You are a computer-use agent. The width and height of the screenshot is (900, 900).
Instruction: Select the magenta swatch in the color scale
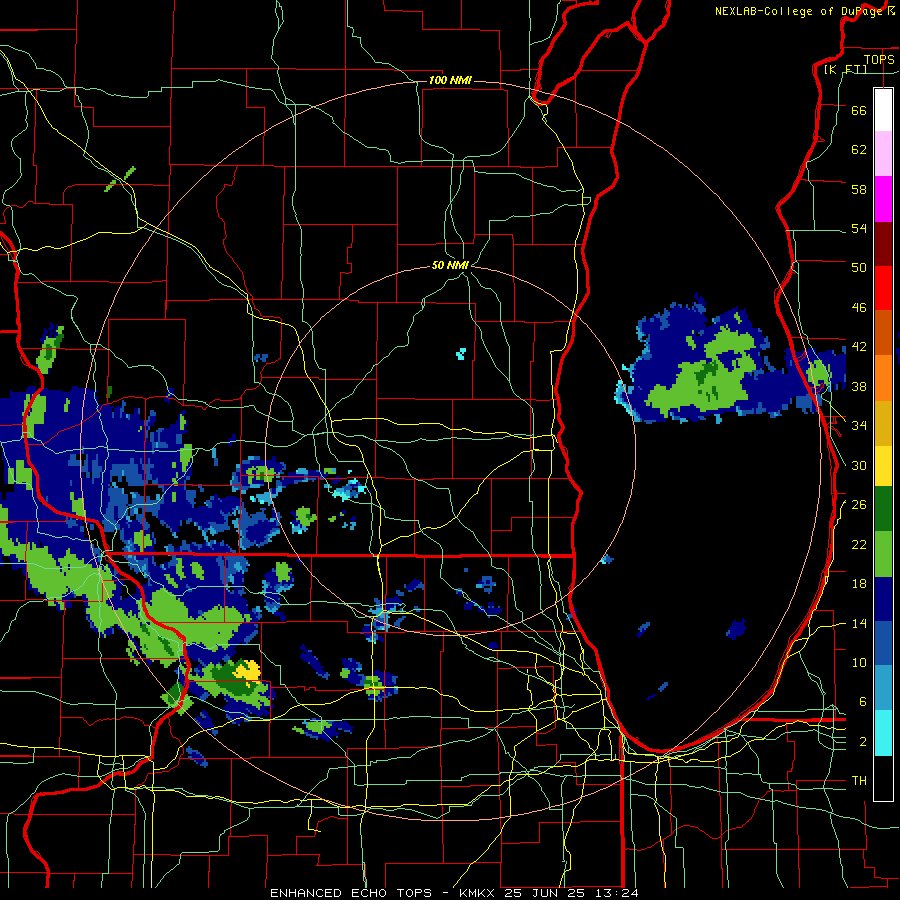(883, 199)
